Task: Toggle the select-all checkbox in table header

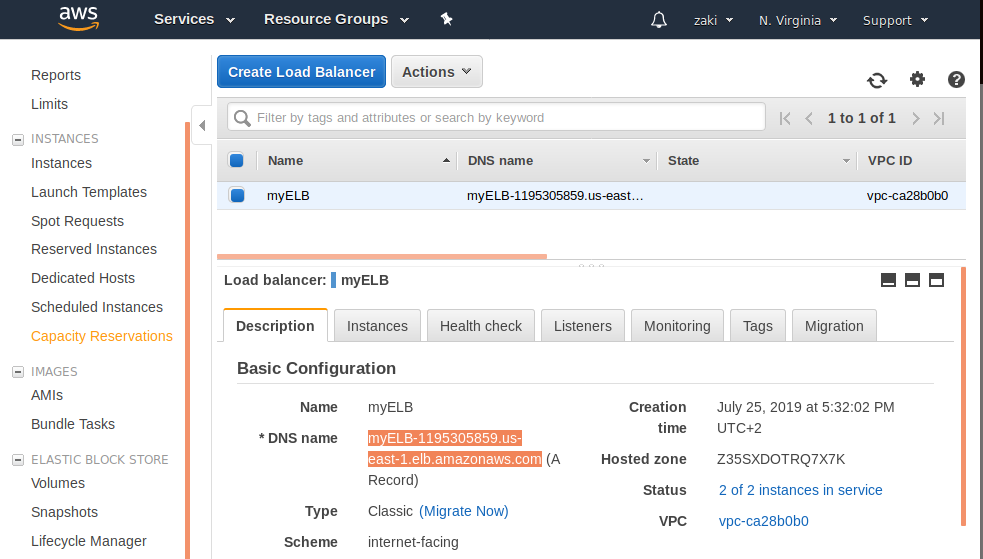Action: (x=237, y=160)
